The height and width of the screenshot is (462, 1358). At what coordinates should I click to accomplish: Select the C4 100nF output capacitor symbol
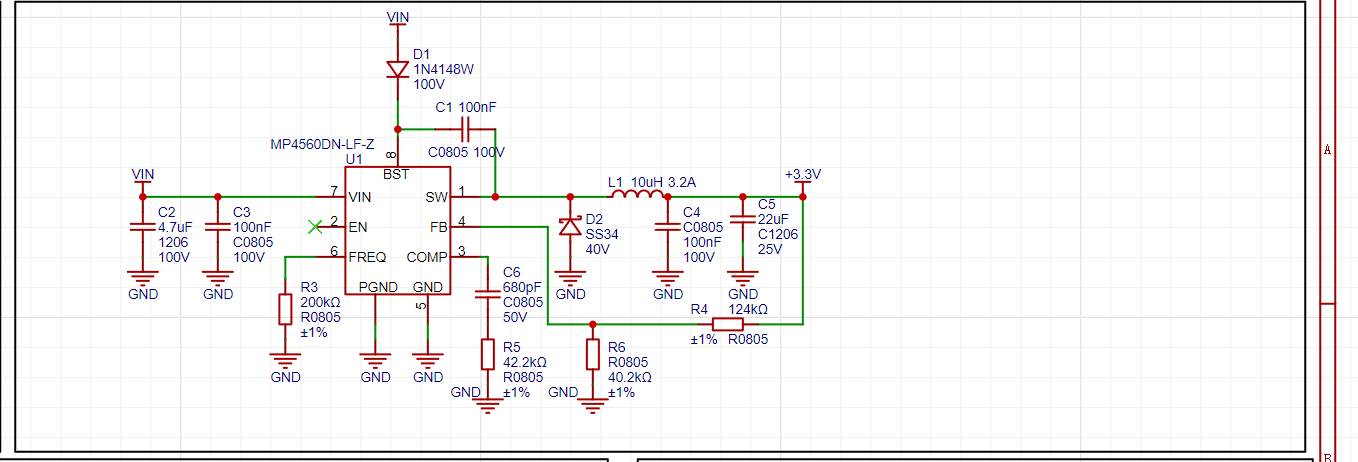[x=667, y=227]
